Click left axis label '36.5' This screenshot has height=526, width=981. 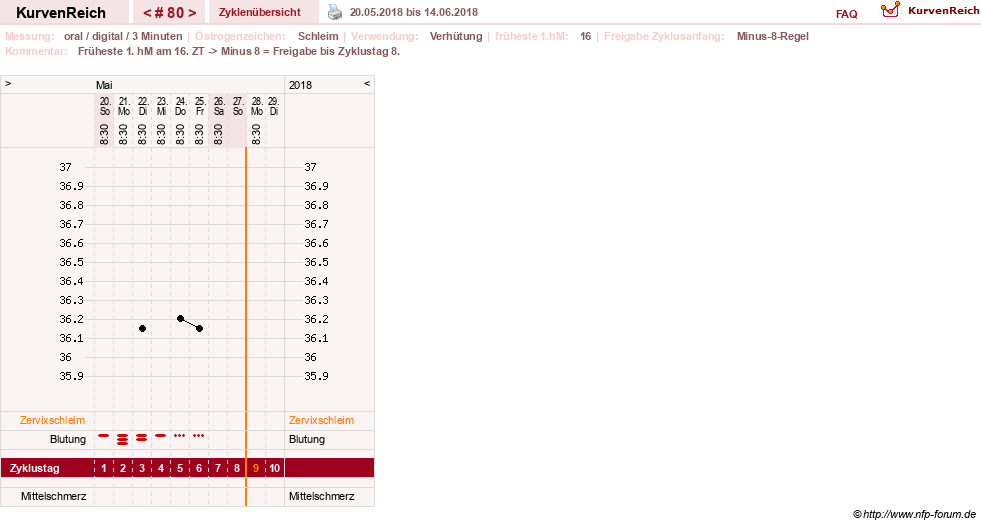click(71, 262)
